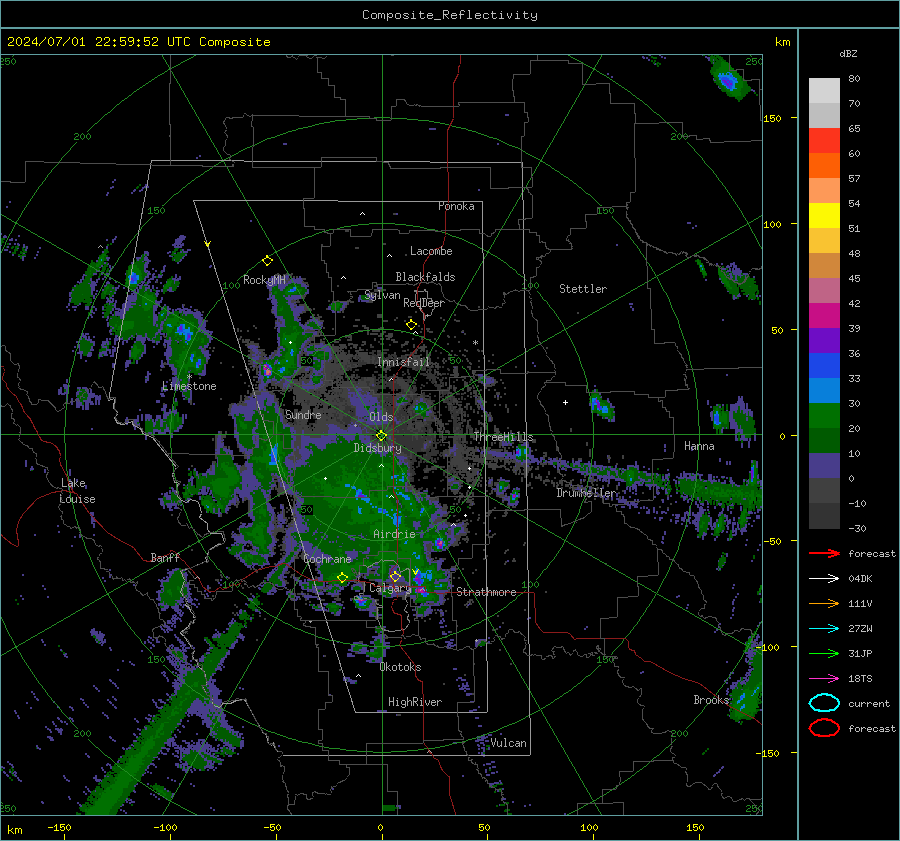Click the Brooks label
This screenshot has height=841, width=900.
tap(711, 700)
